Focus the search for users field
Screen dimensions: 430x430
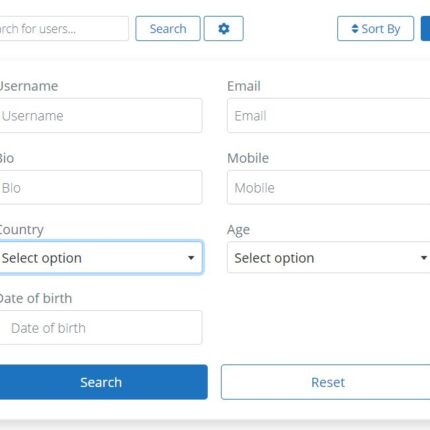tap(63, 29)
